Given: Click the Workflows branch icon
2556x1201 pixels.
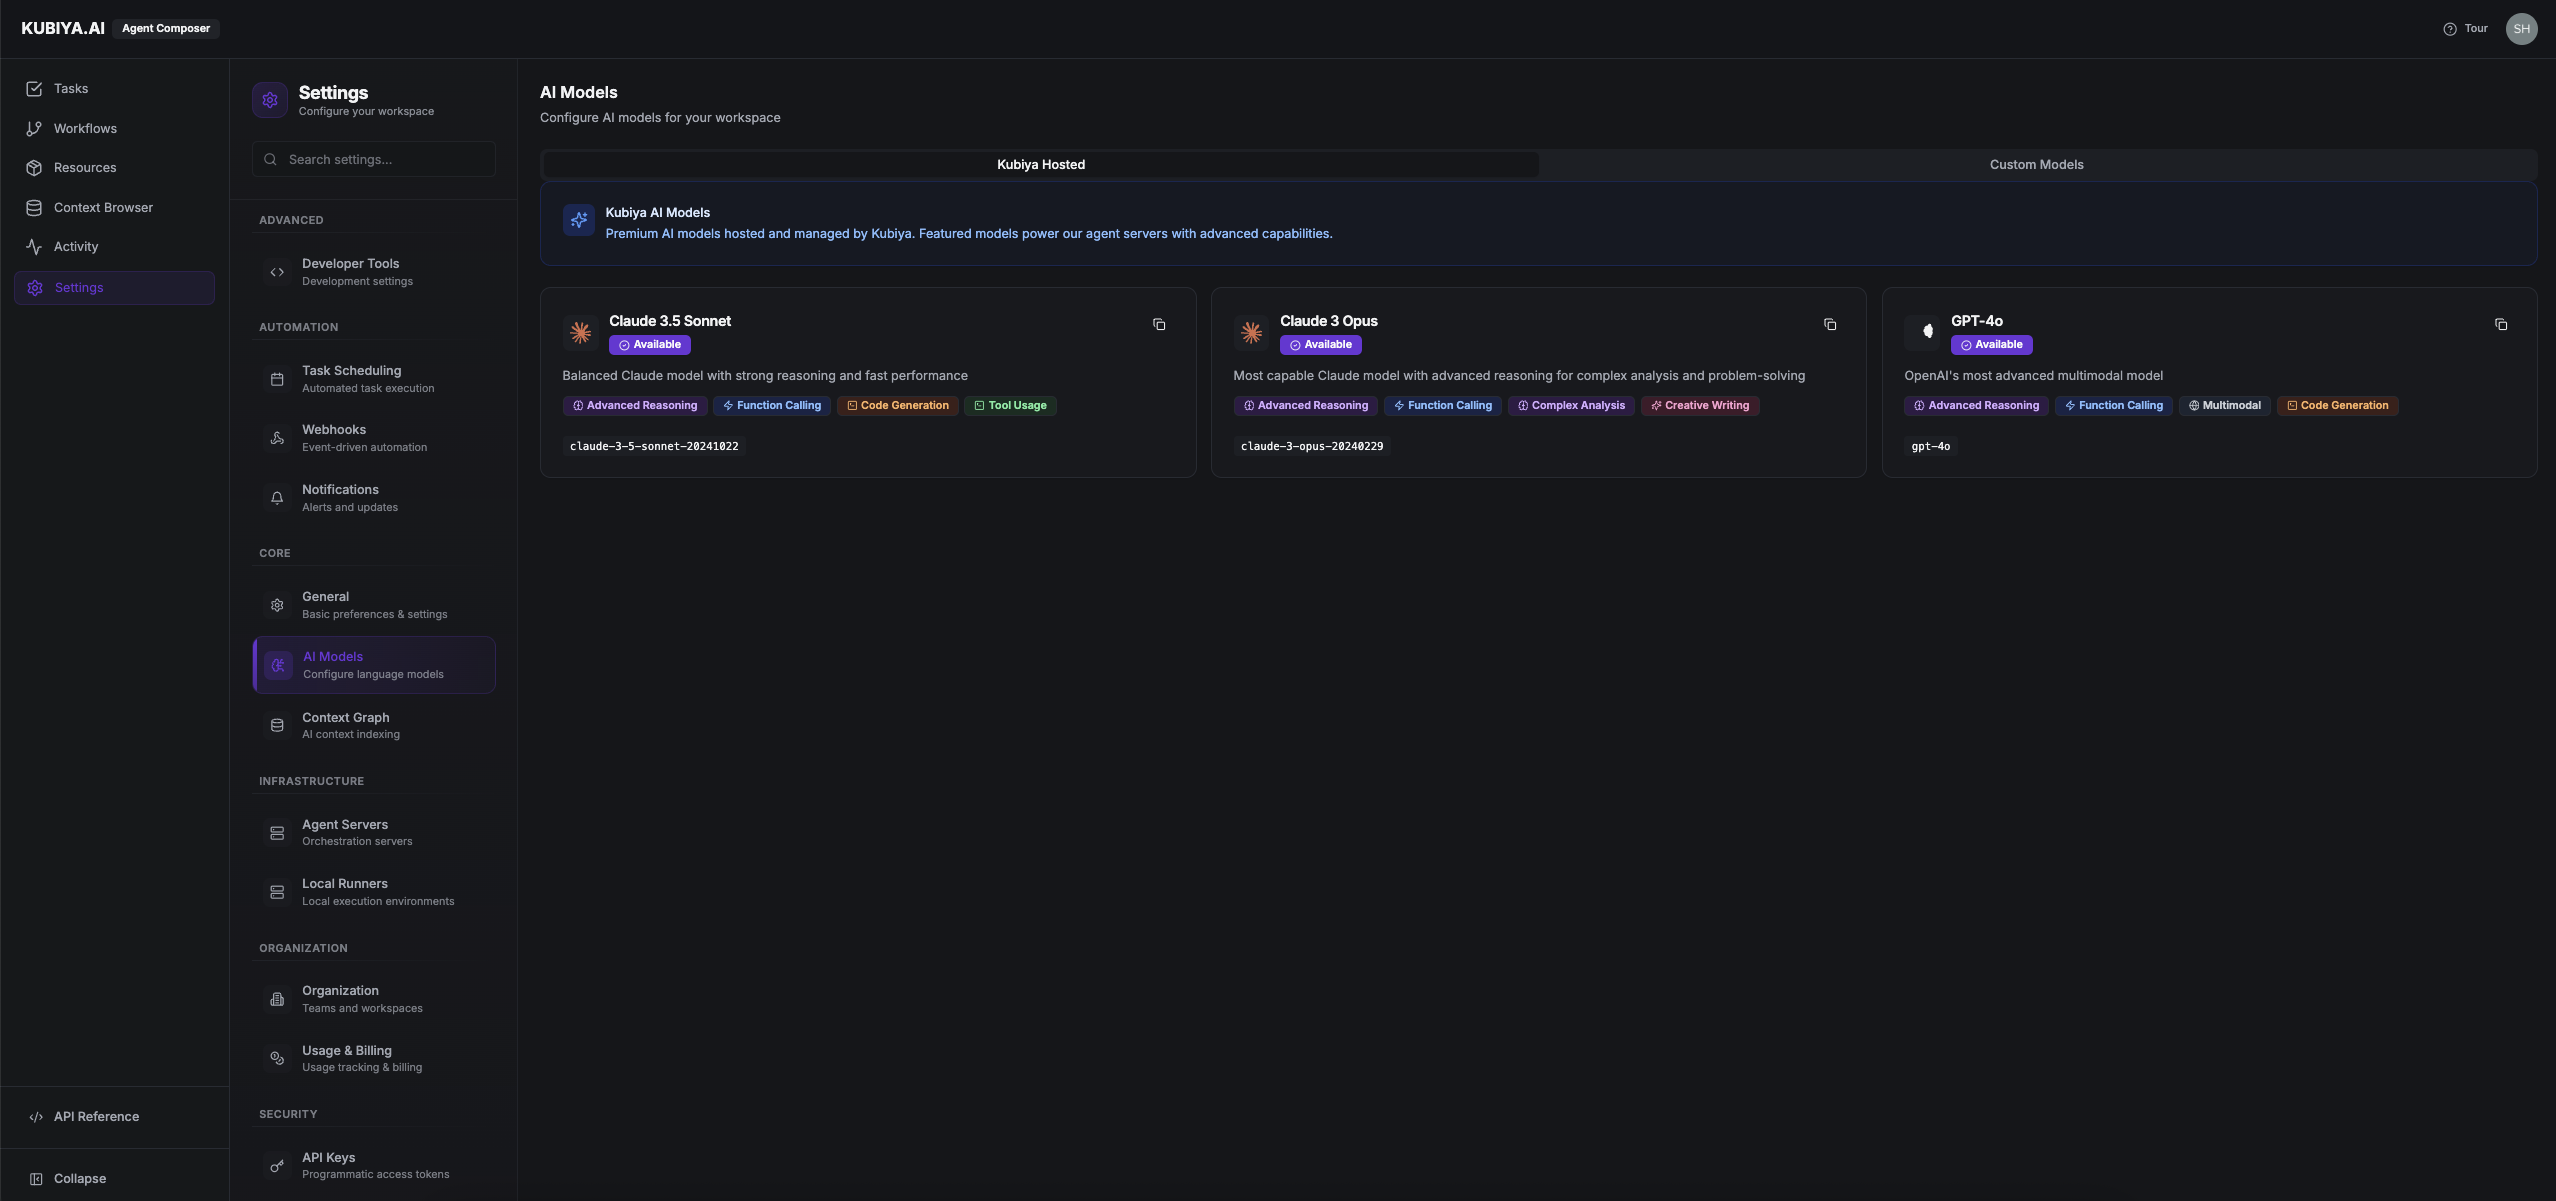Looking at the screenshot, I should click(x=34, y=129).
